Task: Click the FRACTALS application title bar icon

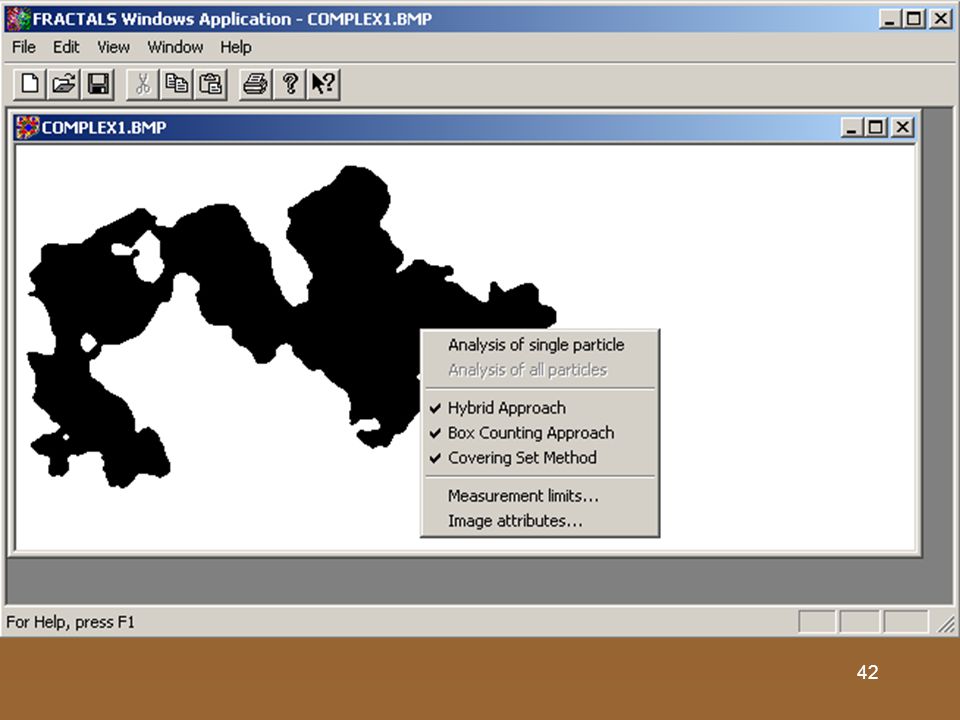Action: tap(18, 19)
